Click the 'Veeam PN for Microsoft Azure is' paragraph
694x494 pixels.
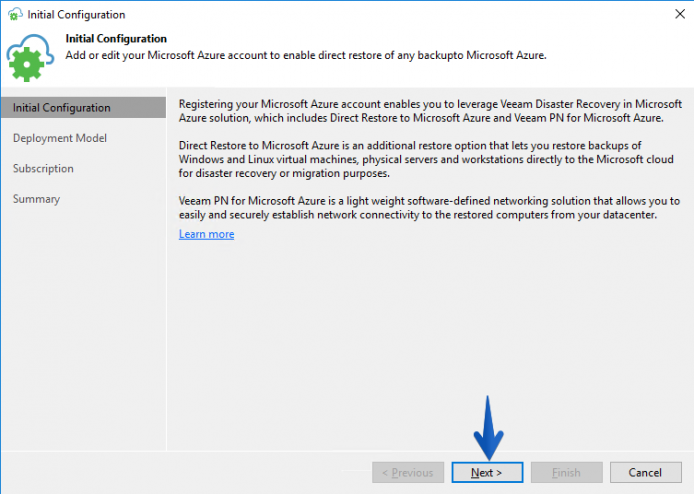[429, 208]
